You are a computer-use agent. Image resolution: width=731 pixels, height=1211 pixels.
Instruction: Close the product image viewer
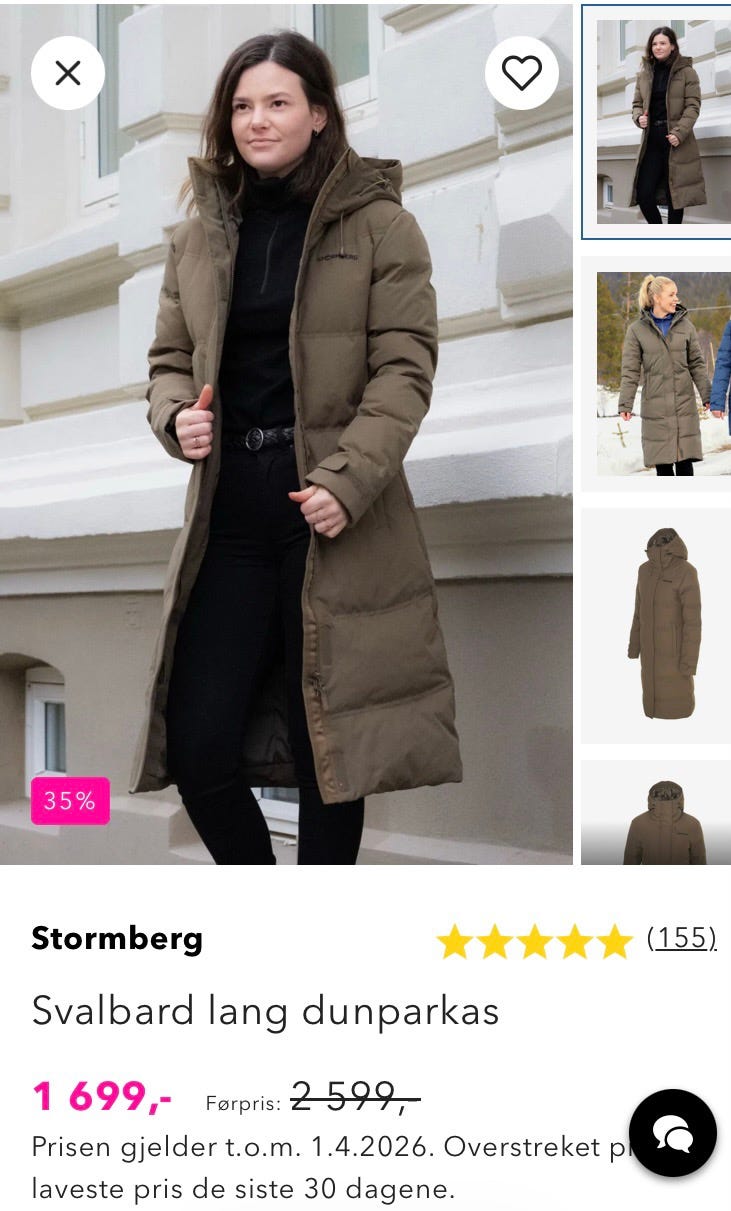68,73
